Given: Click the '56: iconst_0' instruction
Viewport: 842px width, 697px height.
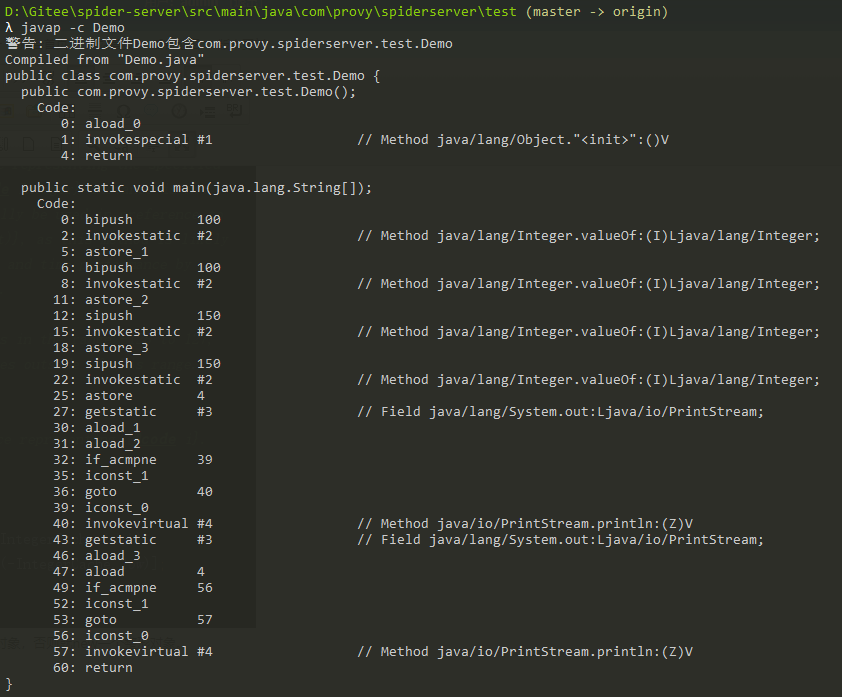Looking at the screenshot, I should click(x=100, y=636).
